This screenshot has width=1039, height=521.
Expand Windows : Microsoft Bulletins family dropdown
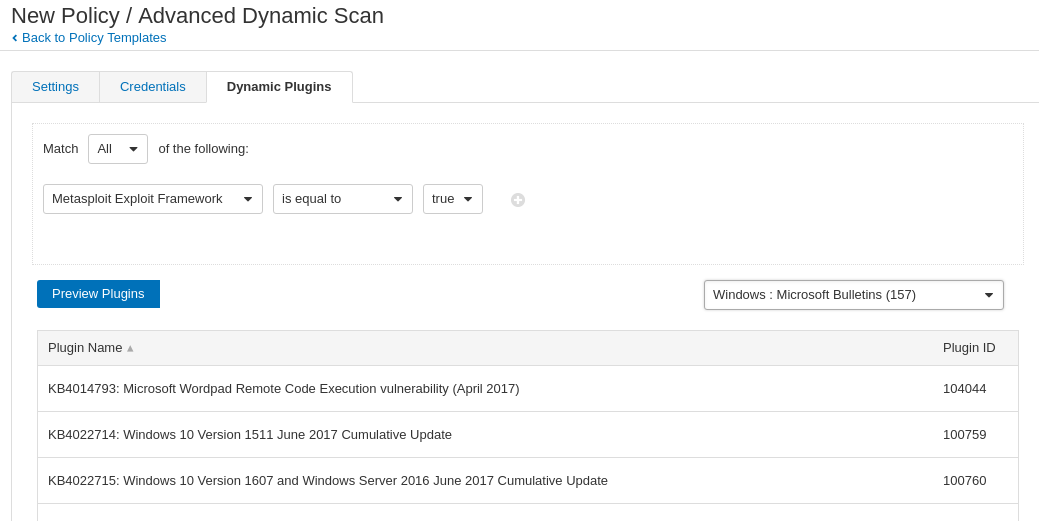pos(853,295)
